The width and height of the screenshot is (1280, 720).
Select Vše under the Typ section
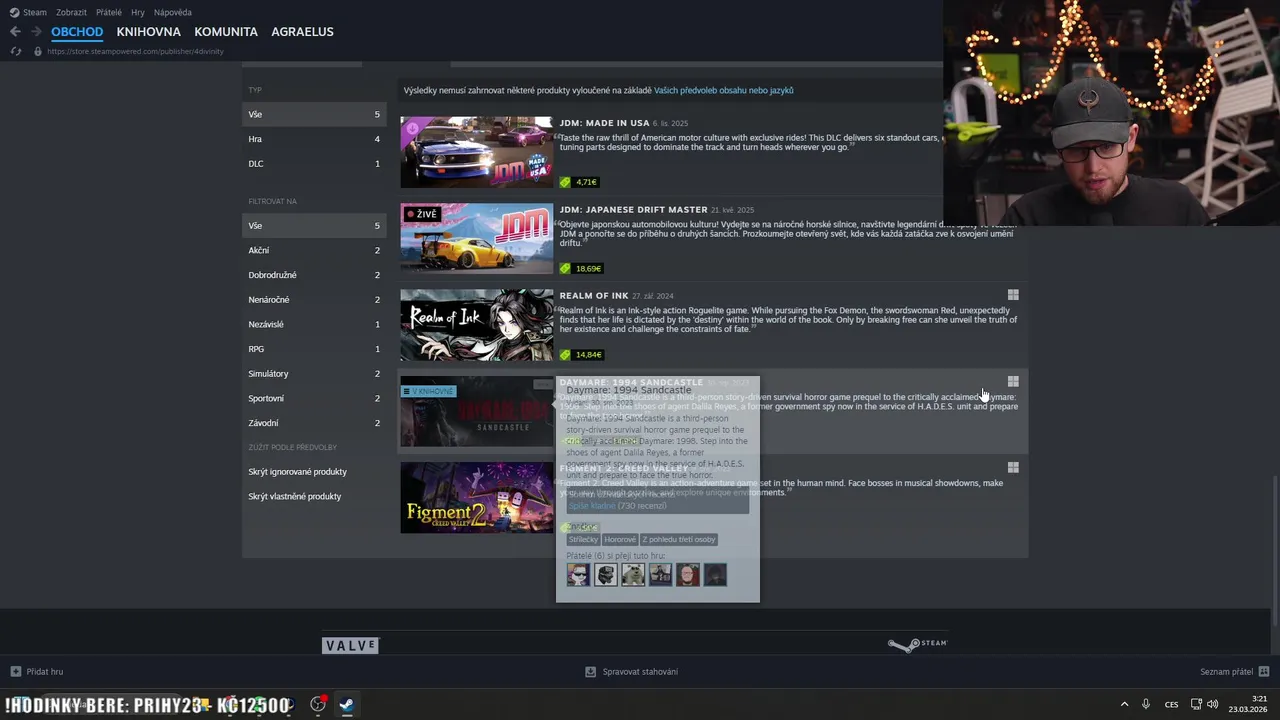point(313,114)
